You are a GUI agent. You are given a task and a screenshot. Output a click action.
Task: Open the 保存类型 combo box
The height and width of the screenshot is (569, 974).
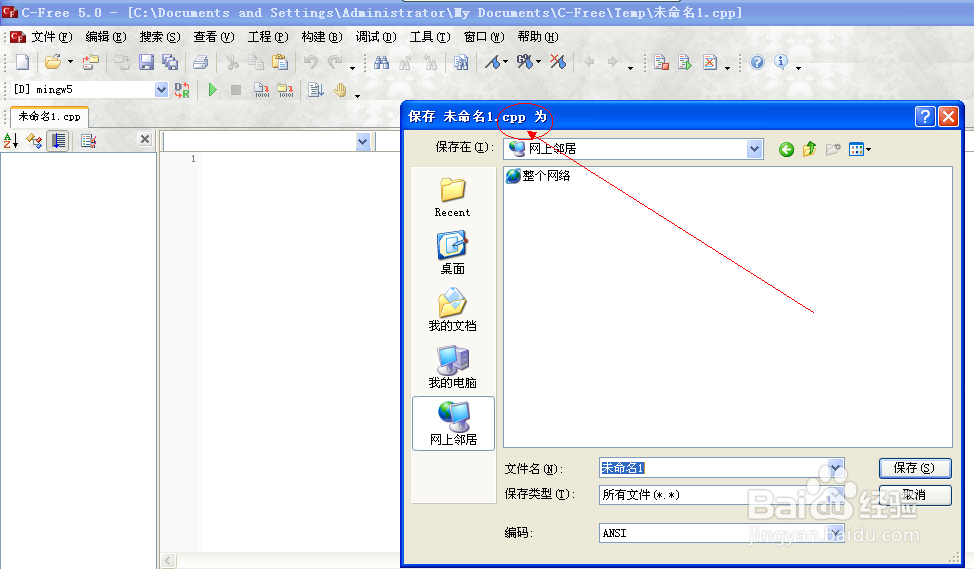721,494
